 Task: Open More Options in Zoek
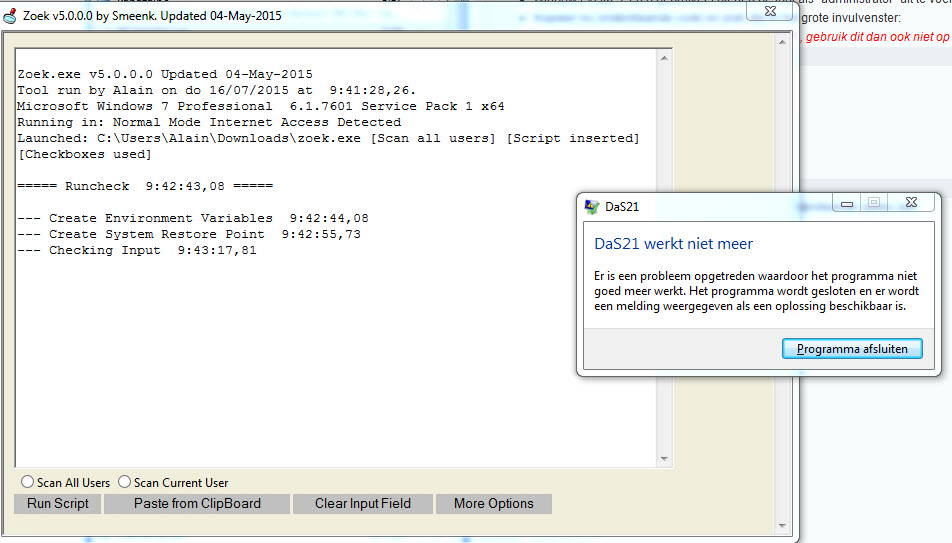pyautogui.click(x=494, y=504)
